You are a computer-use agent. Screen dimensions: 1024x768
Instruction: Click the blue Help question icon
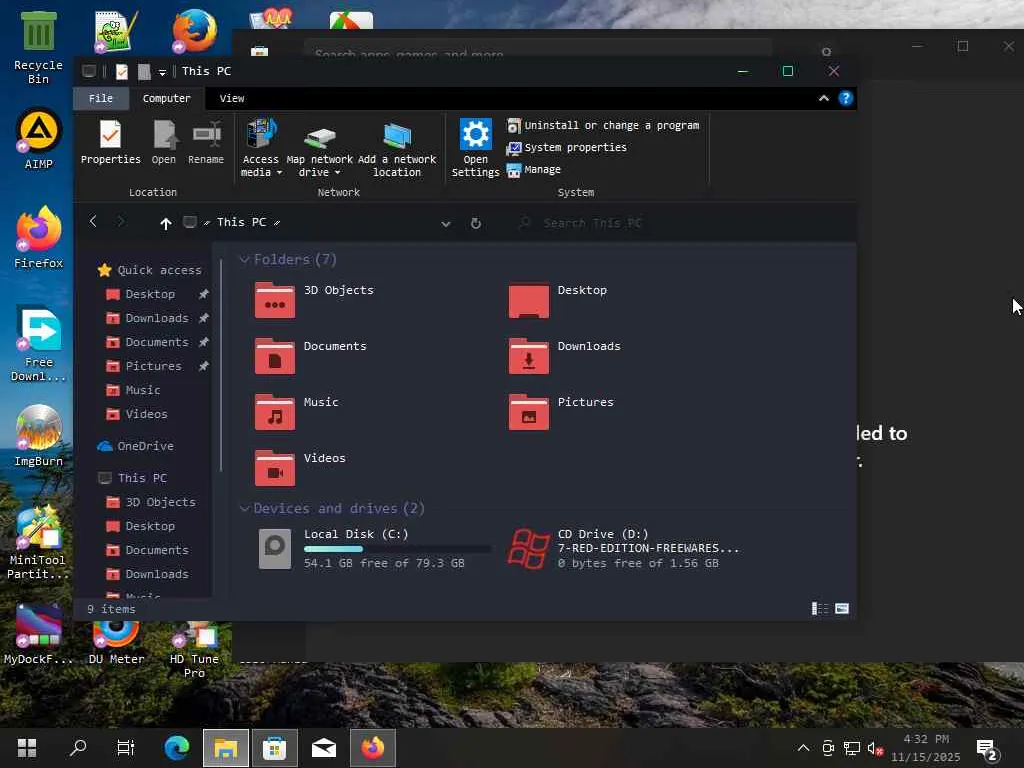[x=846, y=98]
